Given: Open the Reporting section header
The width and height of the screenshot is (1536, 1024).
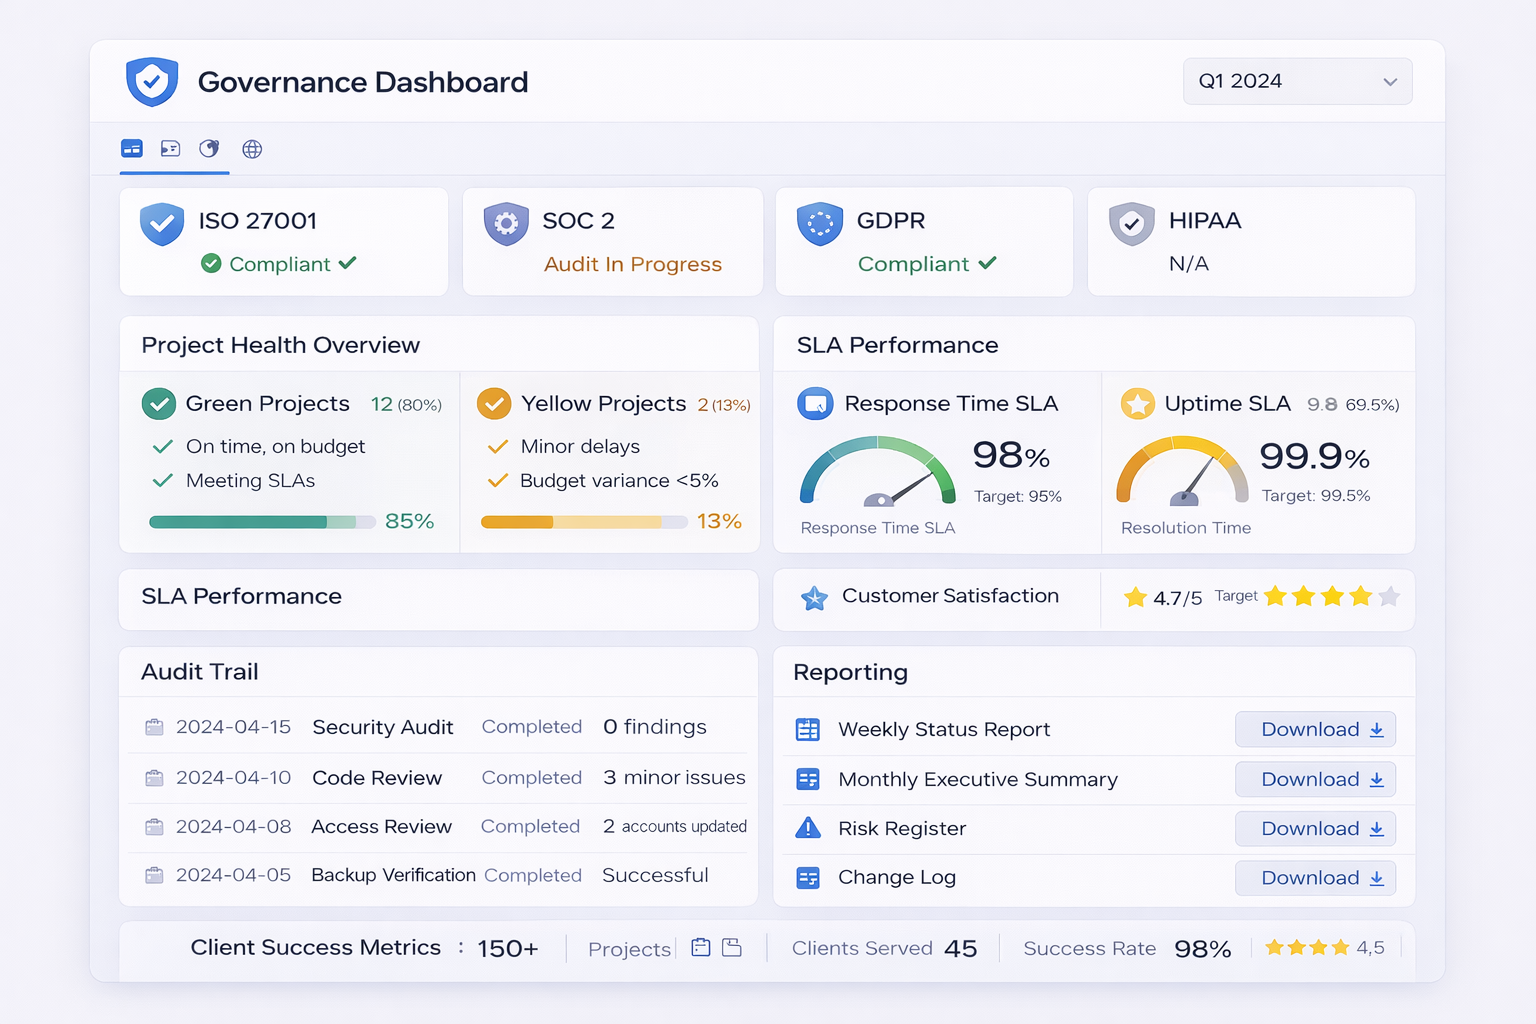Looking at the screenshot, I should click(x=850, y=671).
